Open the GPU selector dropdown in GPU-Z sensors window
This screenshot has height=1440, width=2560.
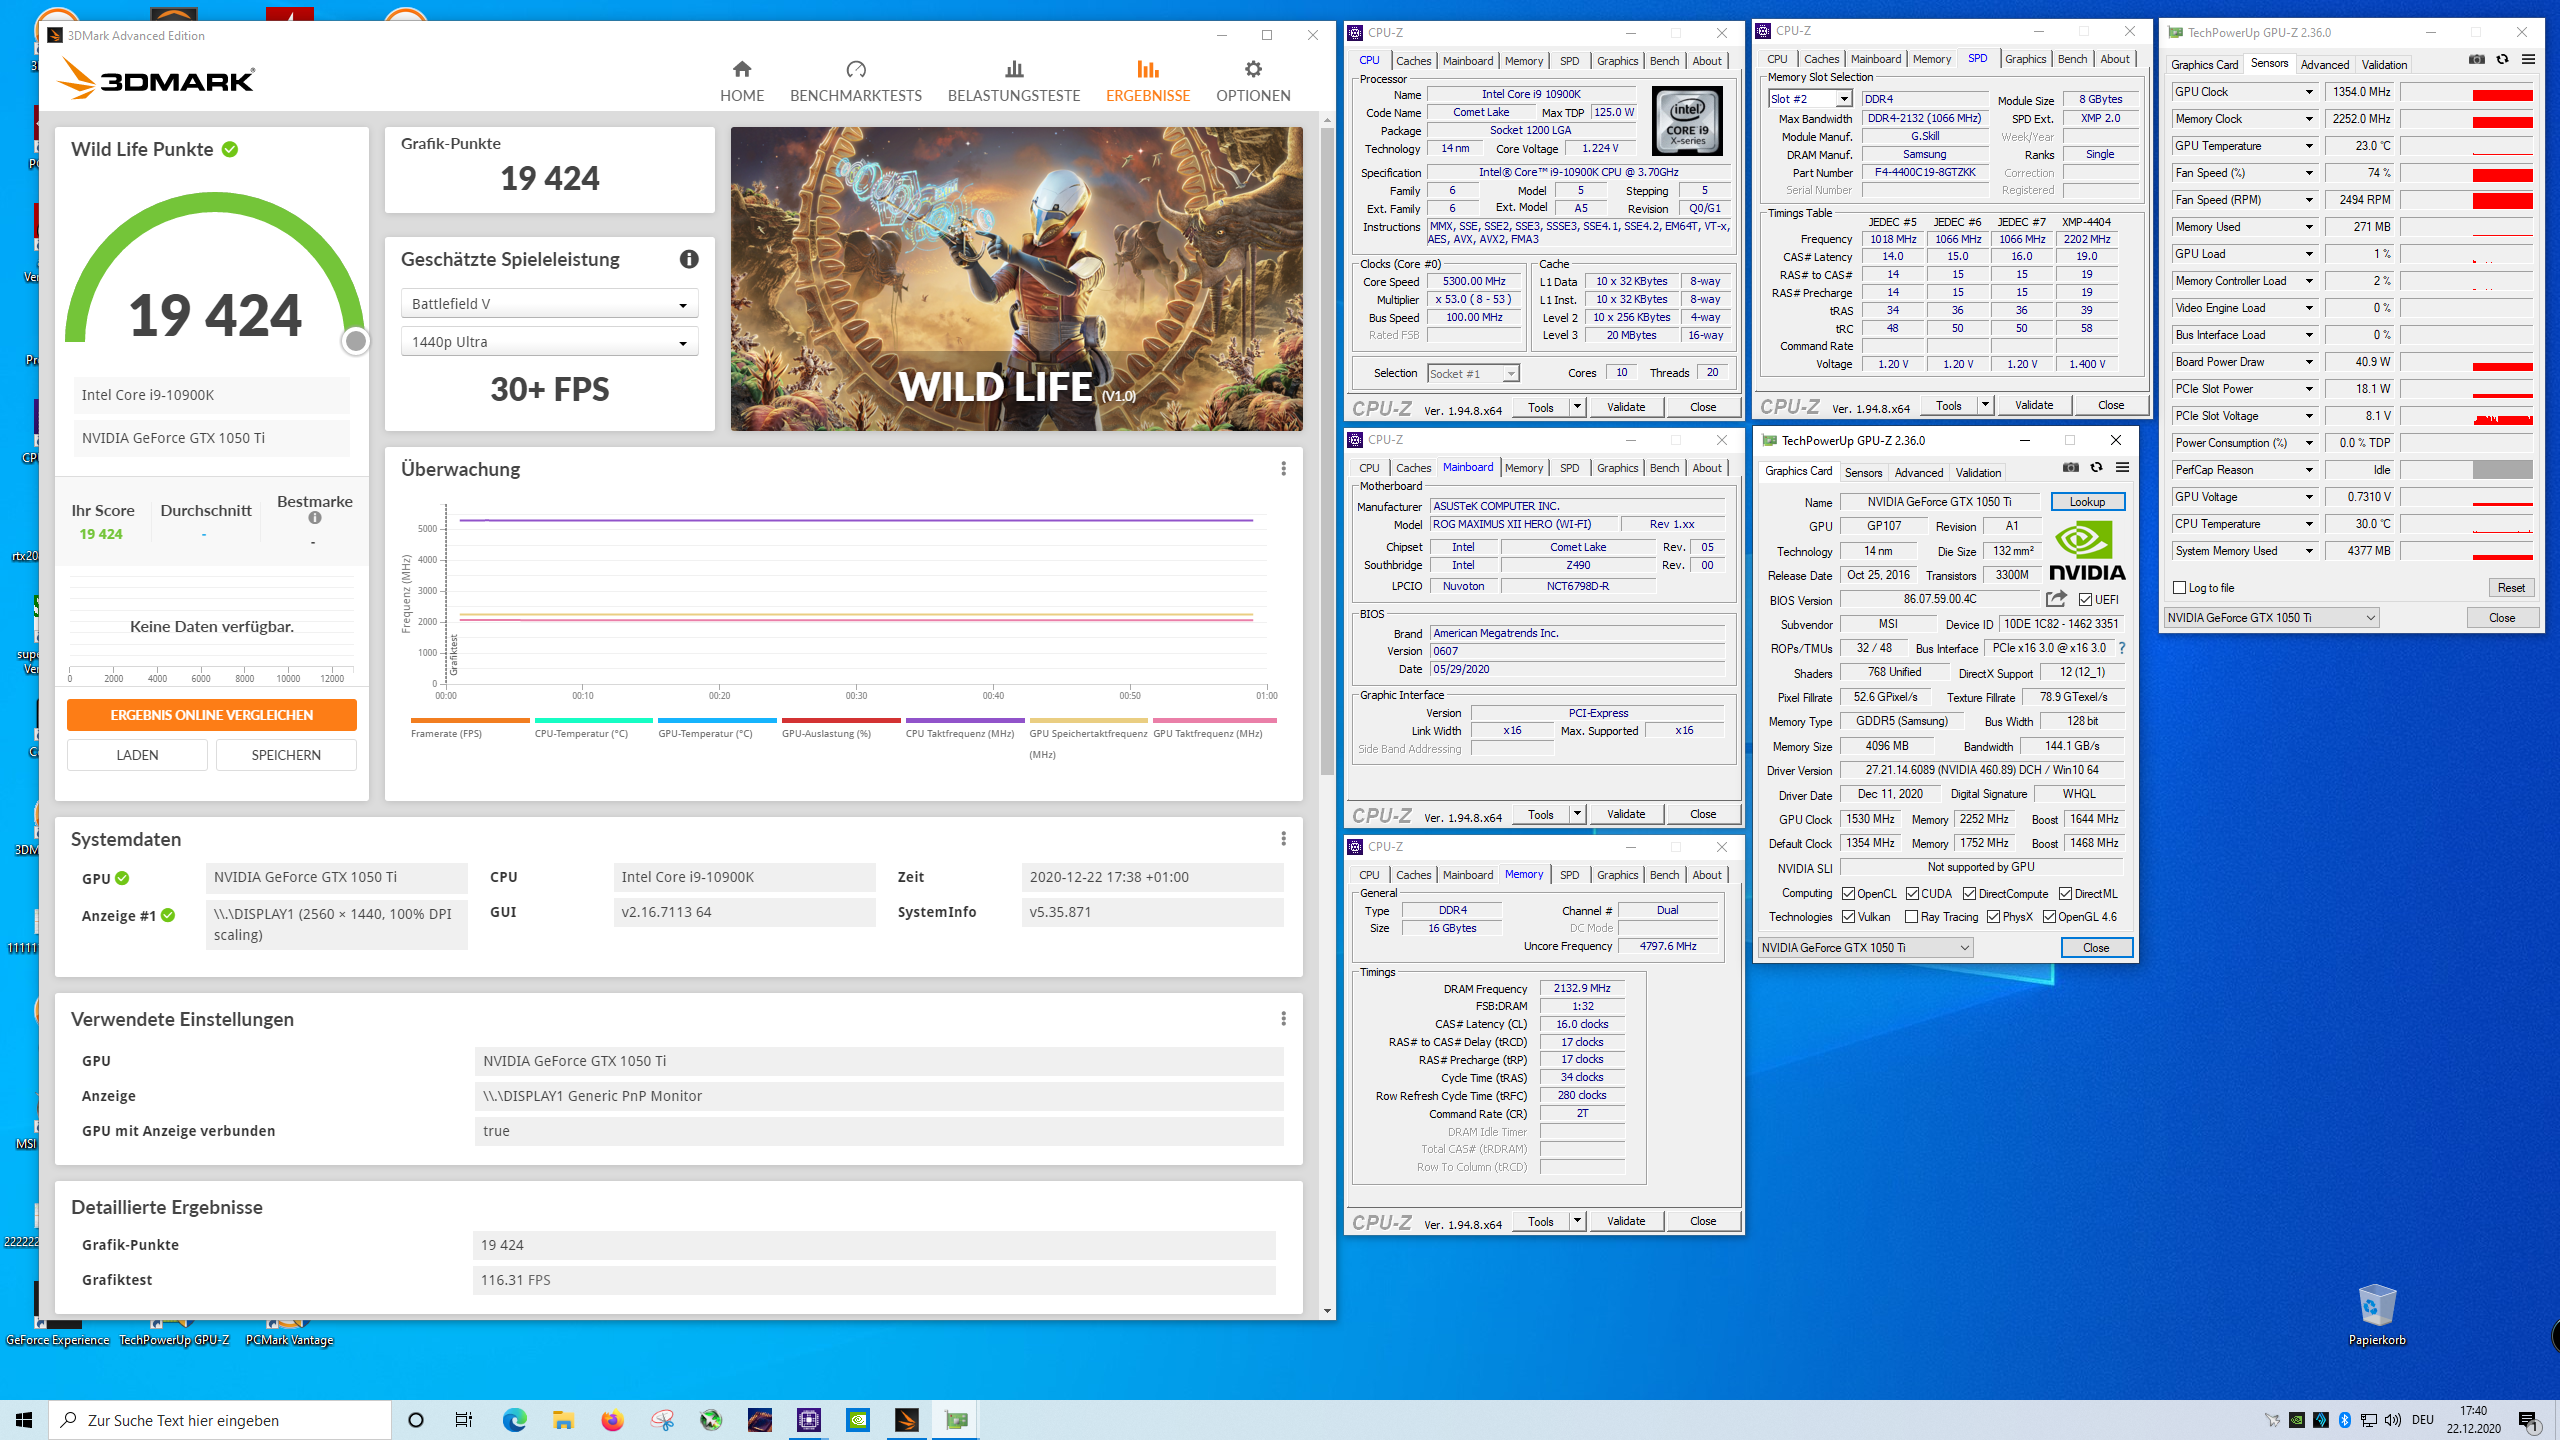click(x=2270, y=618)
